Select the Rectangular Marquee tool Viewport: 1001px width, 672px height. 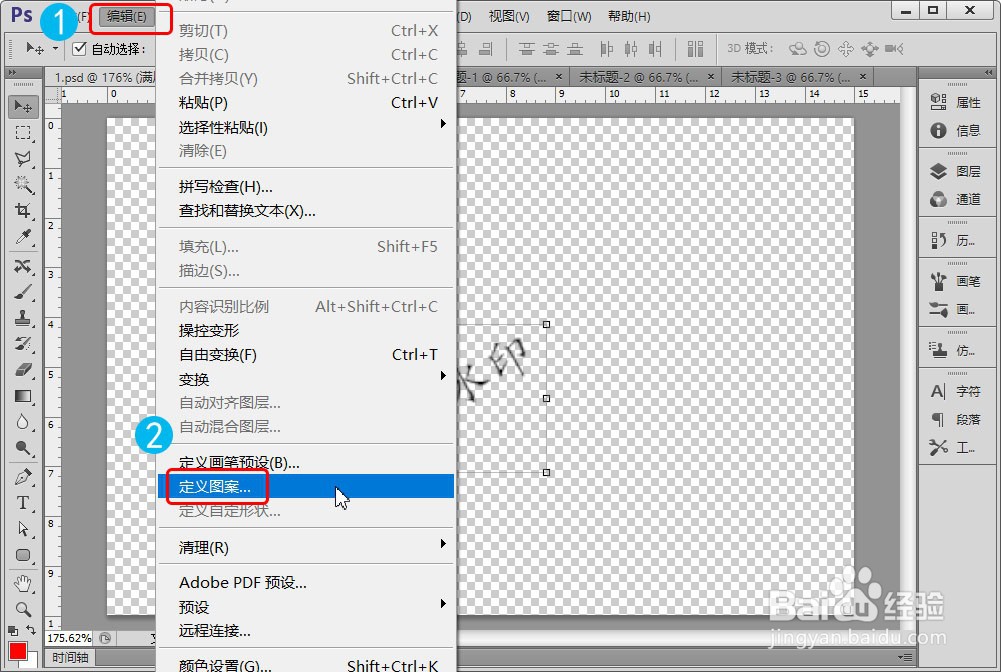[x=23, y=133]
